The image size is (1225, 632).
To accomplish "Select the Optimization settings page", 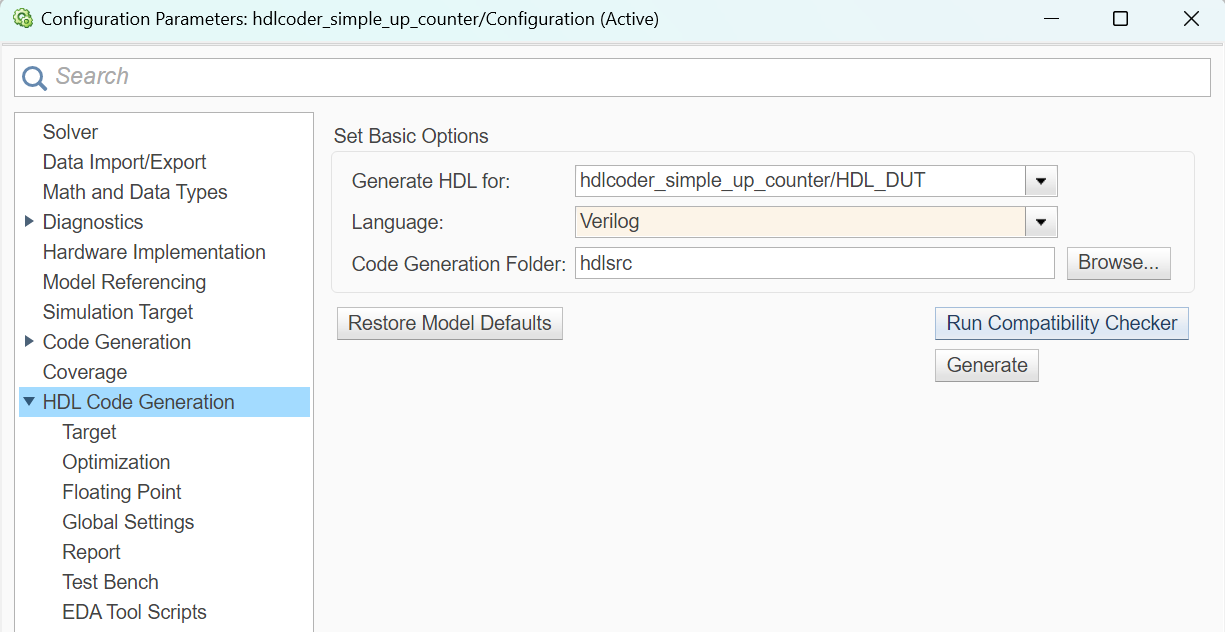I will point(116,462).
